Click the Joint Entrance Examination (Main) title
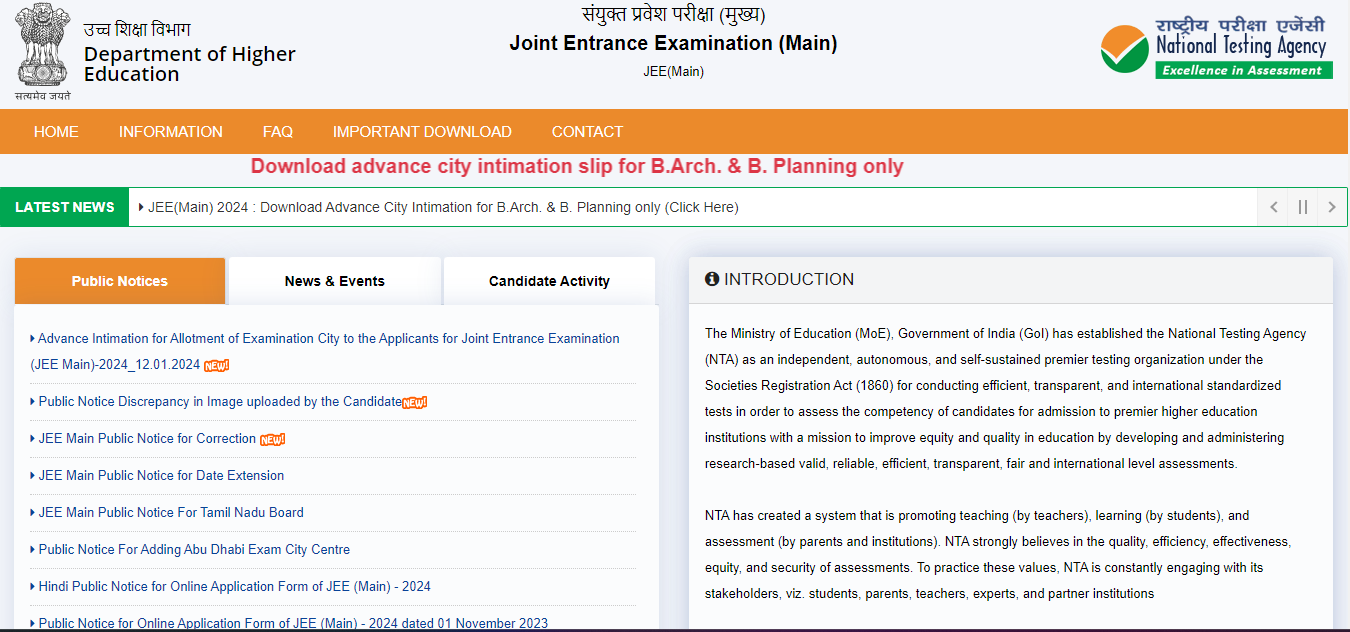 [x=673, y=43]
